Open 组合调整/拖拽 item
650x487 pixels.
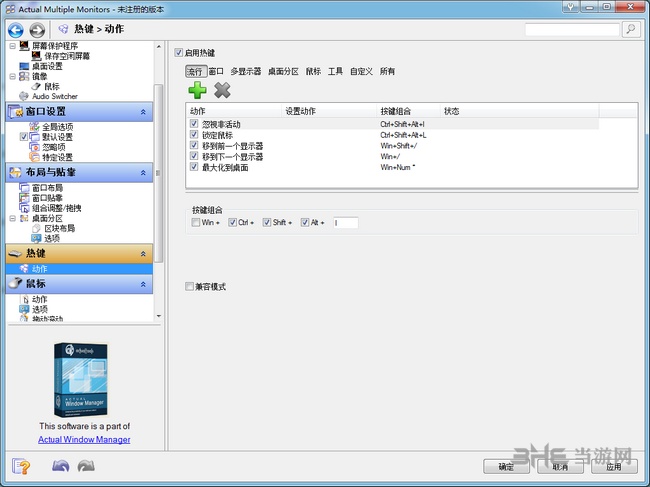click(x=56, y=208)
